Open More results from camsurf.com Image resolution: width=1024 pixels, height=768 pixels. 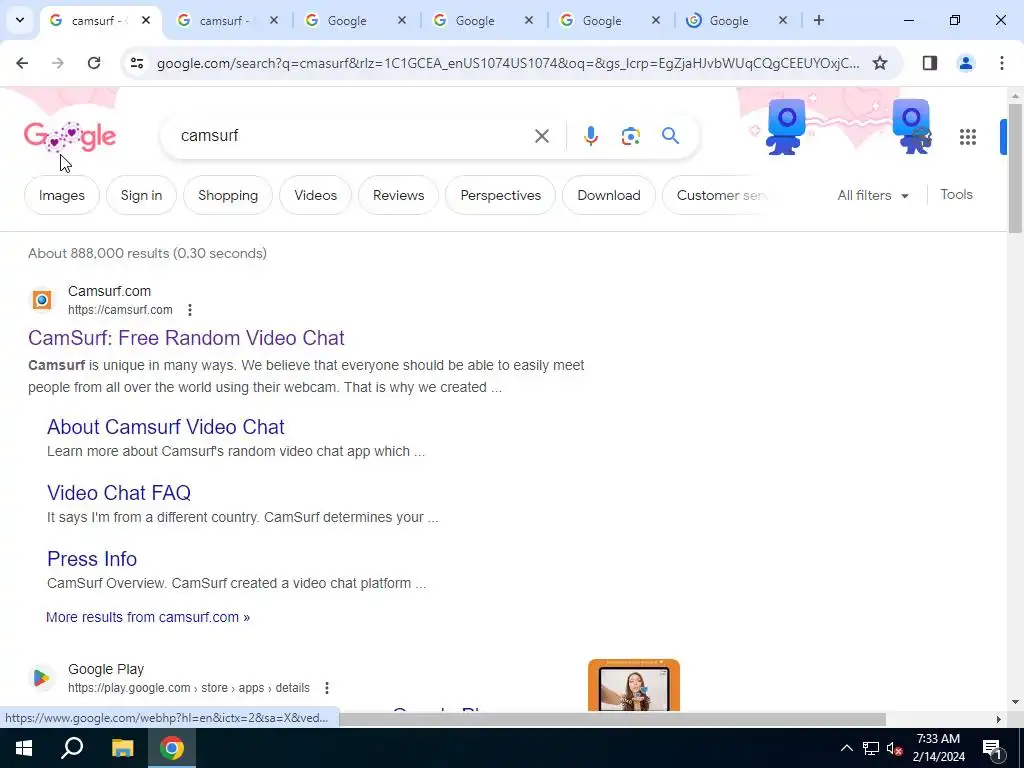click(x=148, y=617)
